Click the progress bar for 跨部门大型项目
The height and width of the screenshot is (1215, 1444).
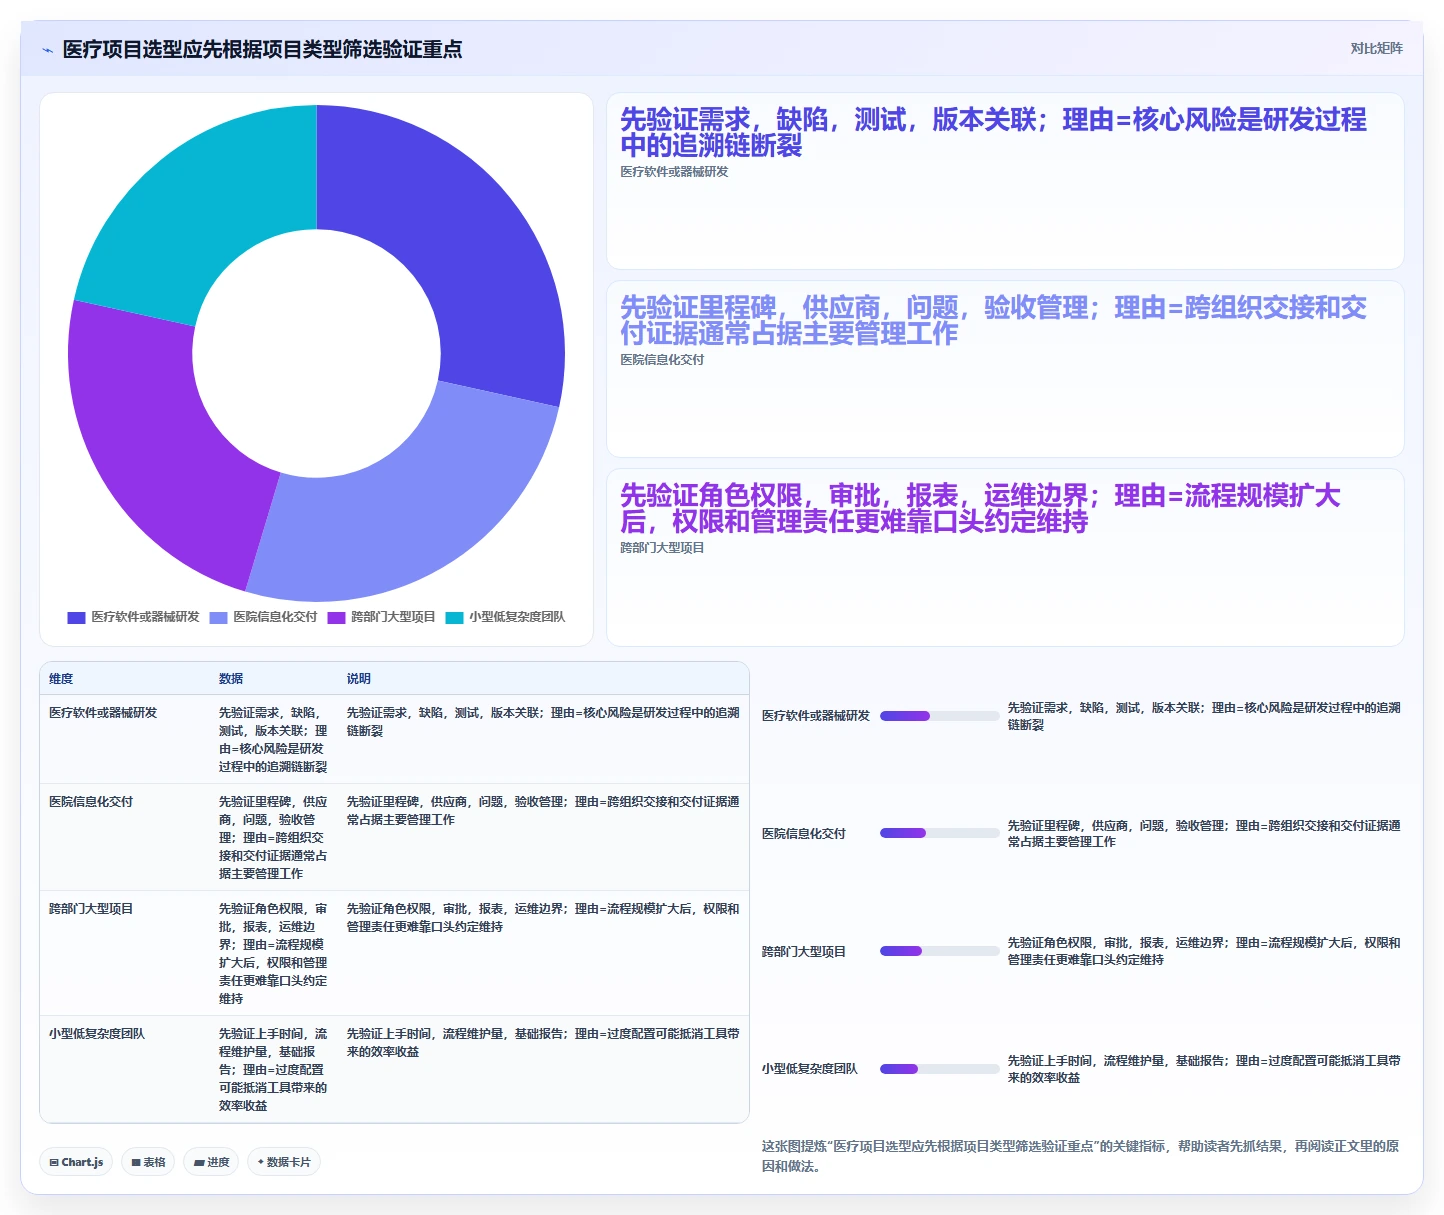pyautogui.click(x=939, y=951)
